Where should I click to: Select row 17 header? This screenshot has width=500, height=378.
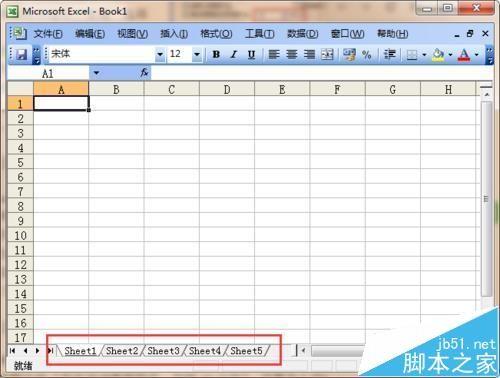(20, 337)
